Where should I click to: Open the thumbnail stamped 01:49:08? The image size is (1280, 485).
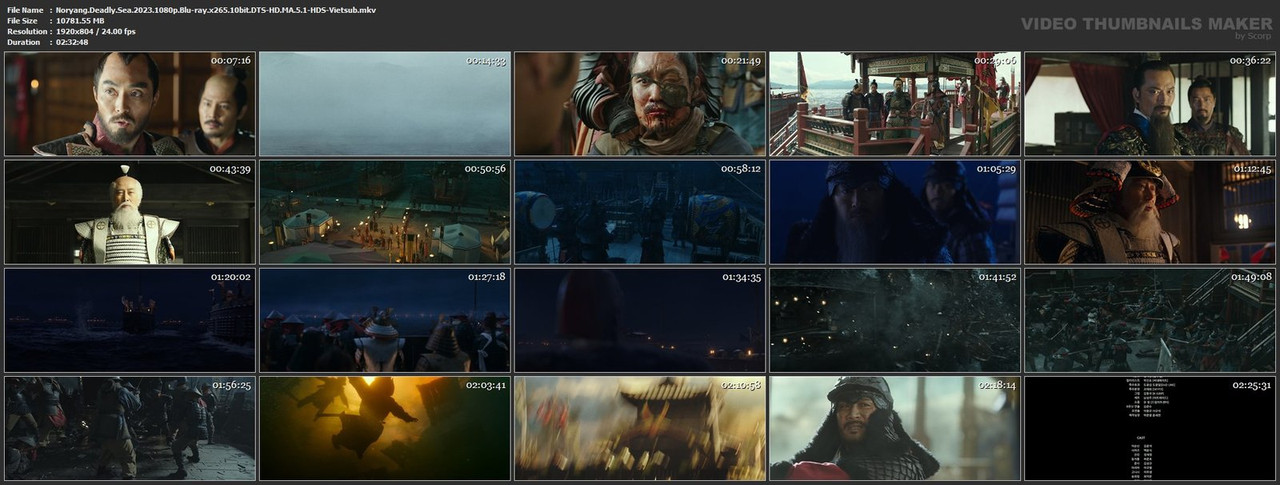(x=1150, y=319)
